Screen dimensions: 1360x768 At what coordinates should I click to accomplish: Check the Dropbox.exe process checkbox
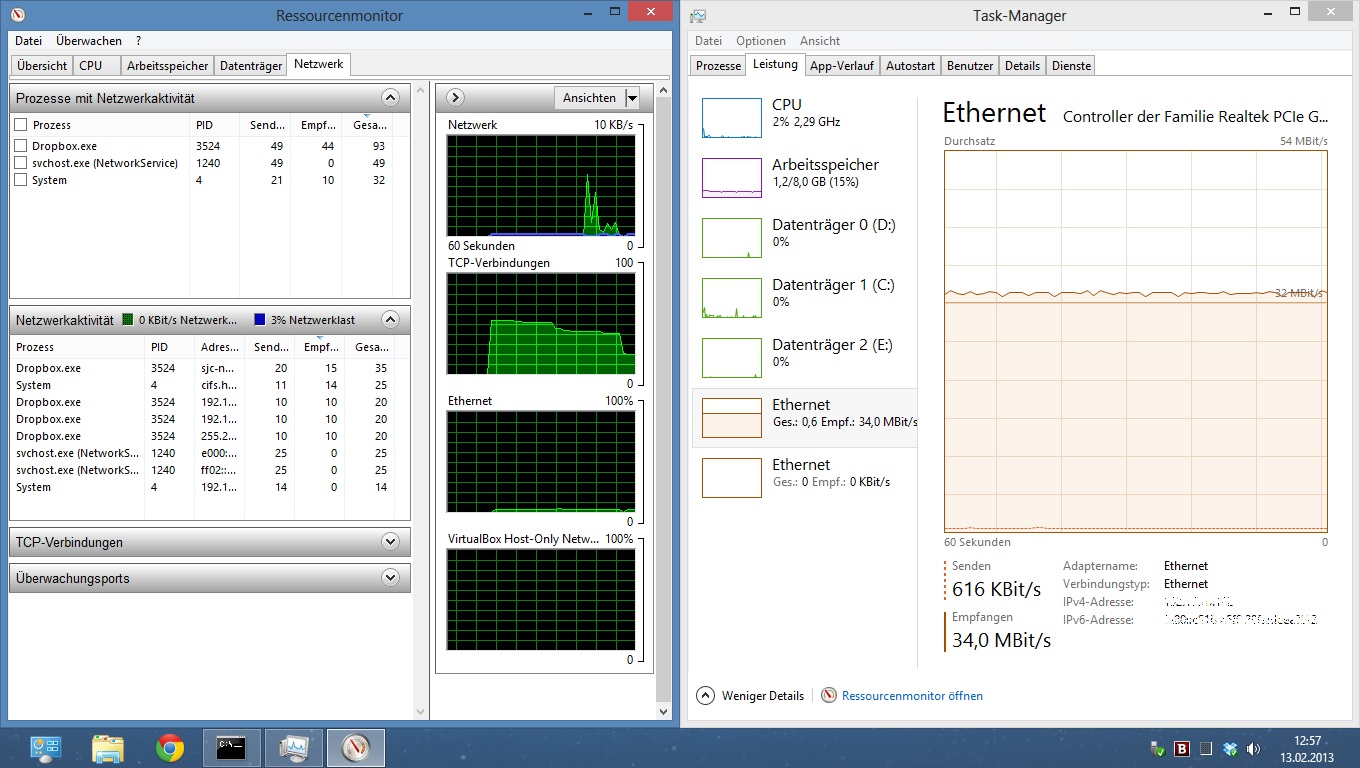click(21, 146)
